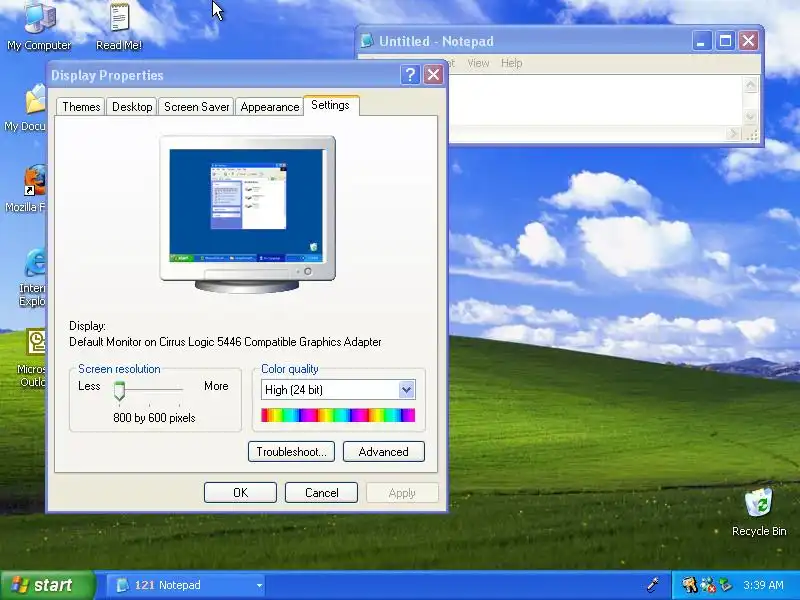The image size is (800, 600).
Task: Select the Settings tab
Action: [x=331, y=105]
